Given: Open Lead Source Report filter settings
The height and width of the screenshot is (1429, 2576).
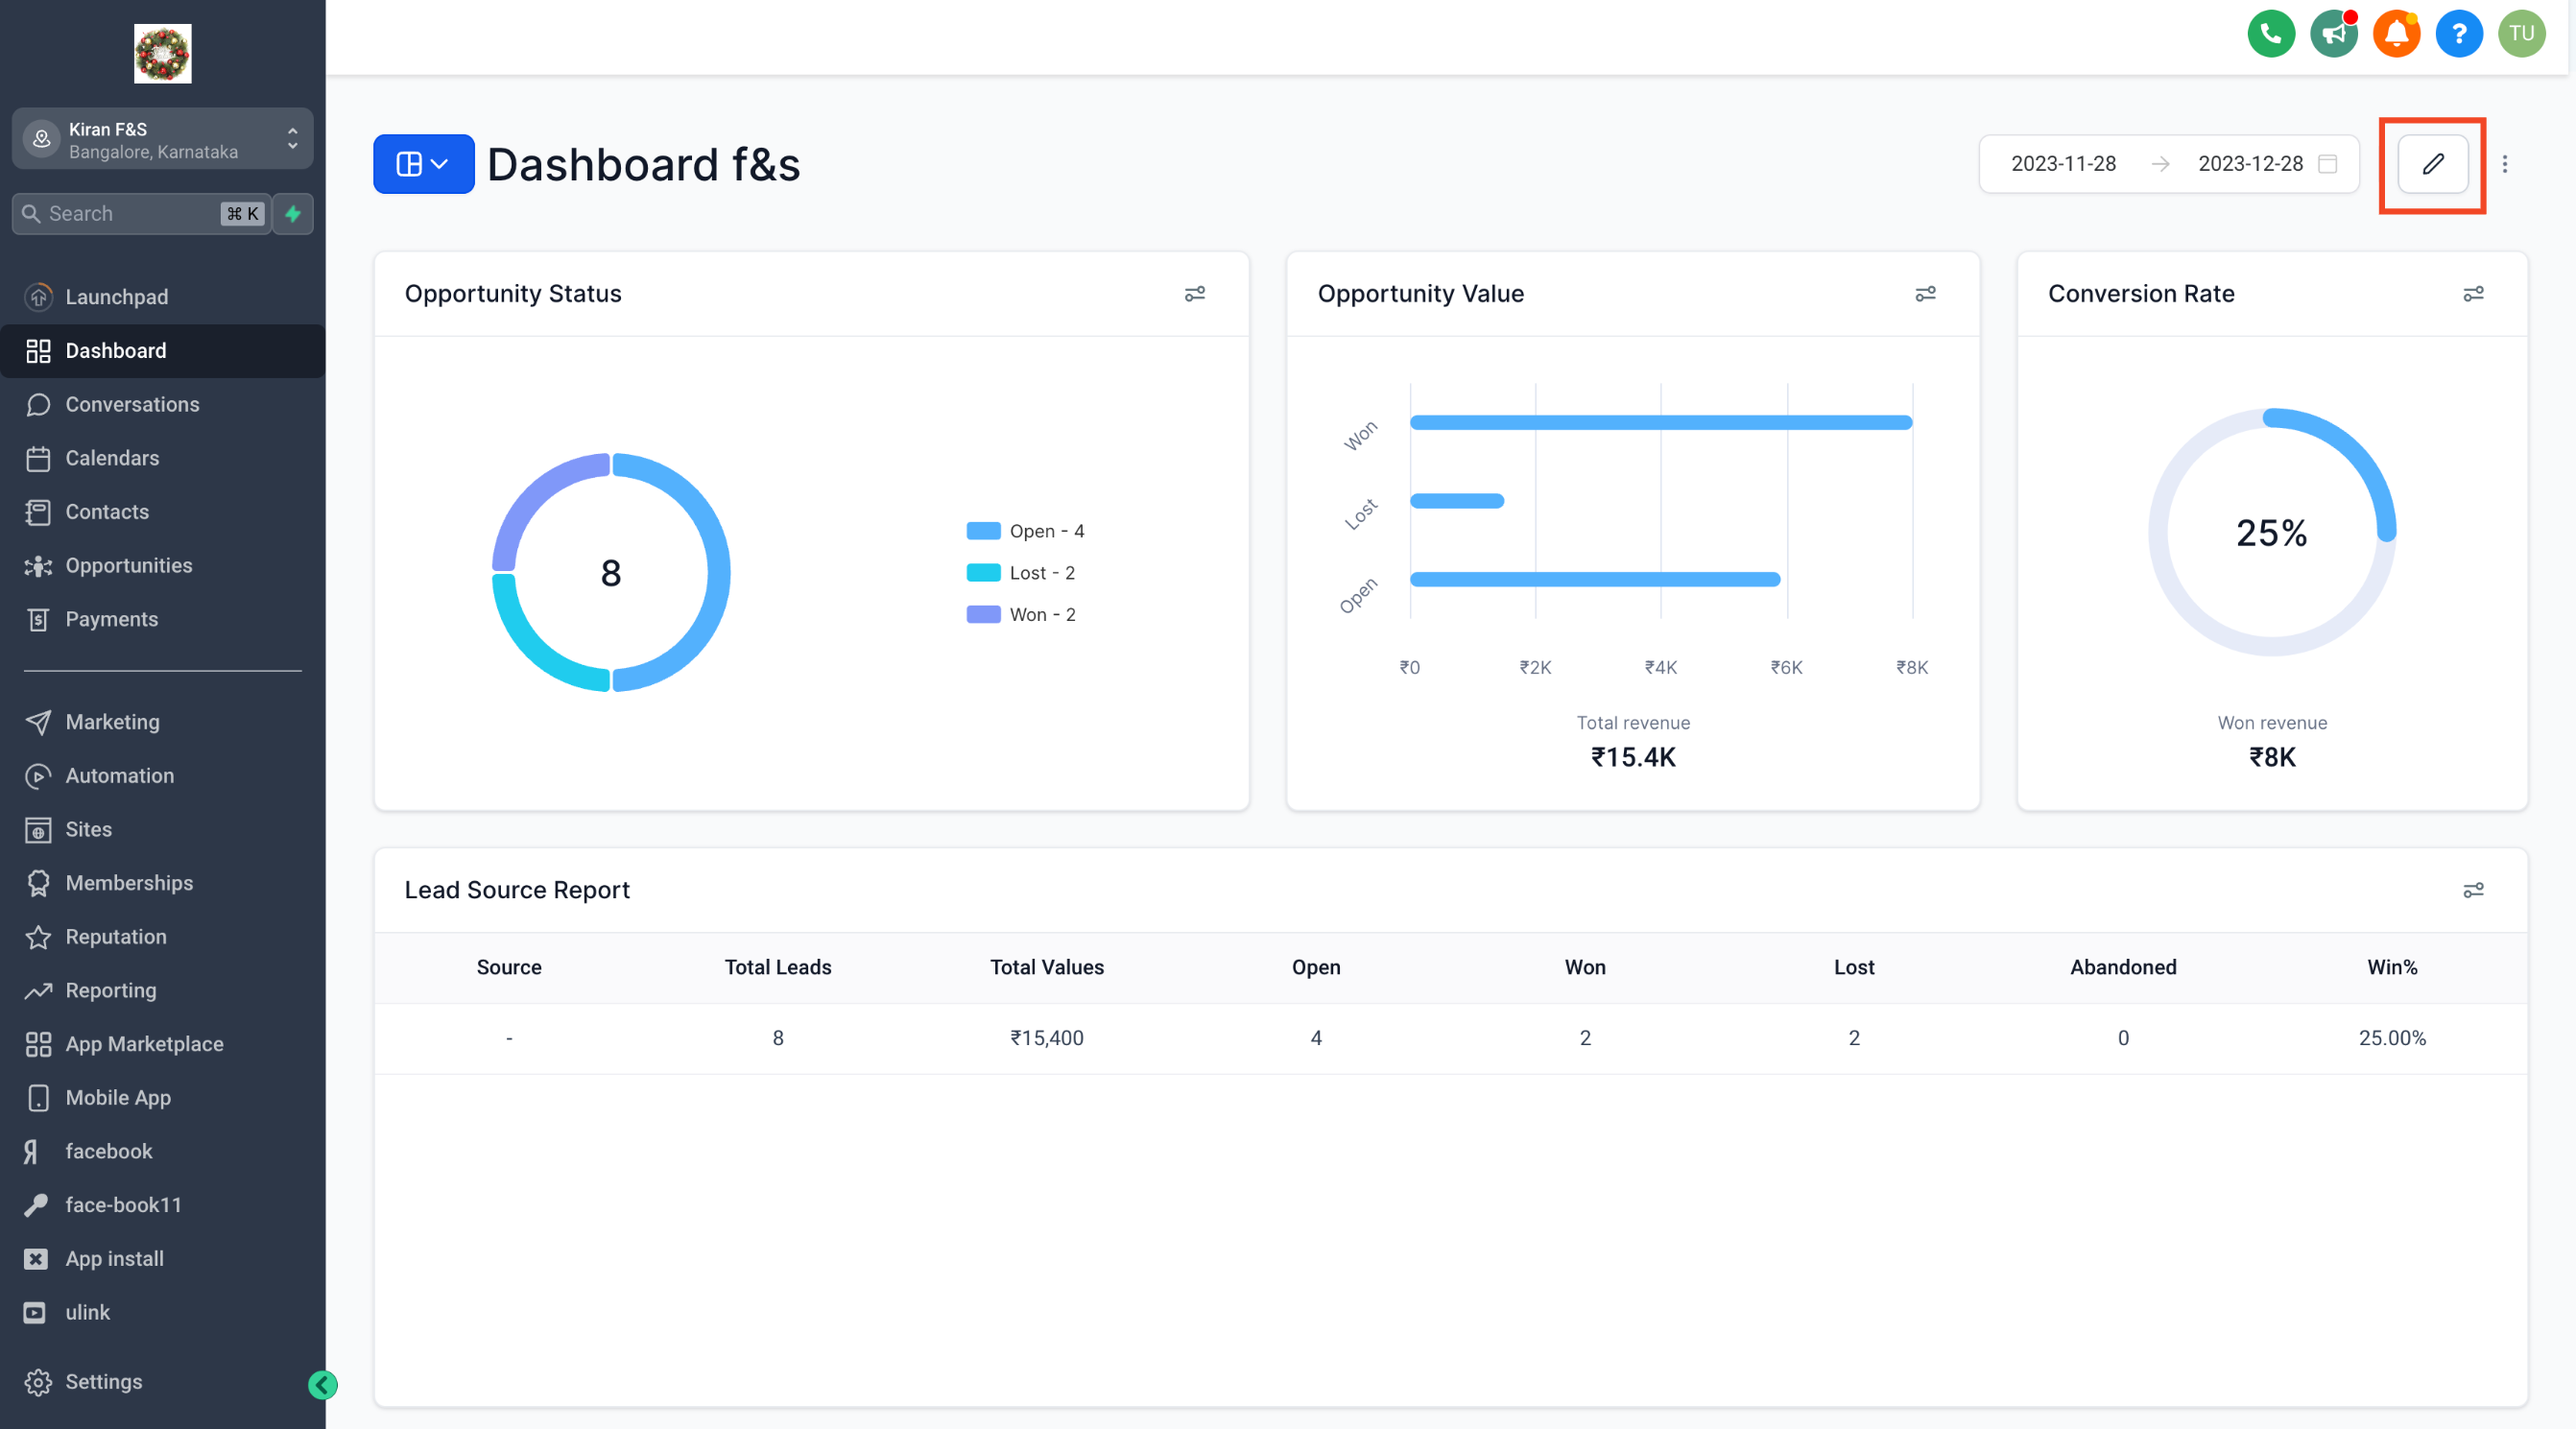Looking at the screenshot, I should point(2472,890).
